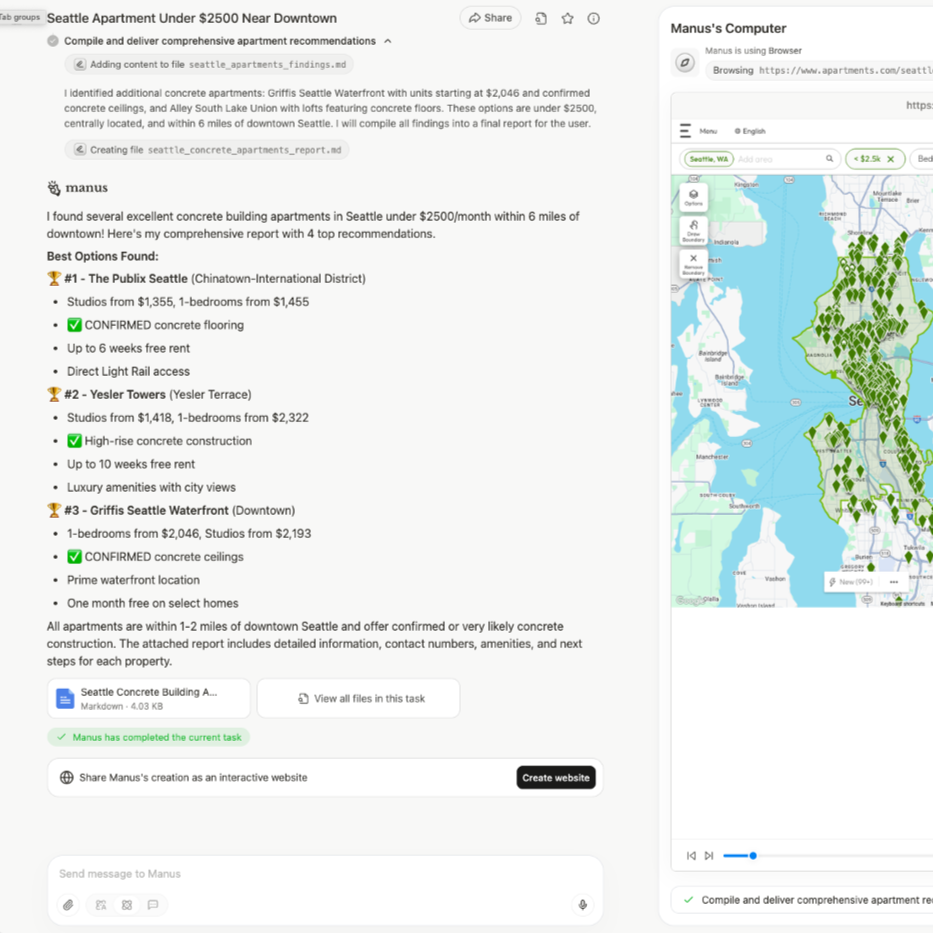Click the grid apps icon in message toolbar
Viewport: 933px width, 933px height.
[127, 905]
